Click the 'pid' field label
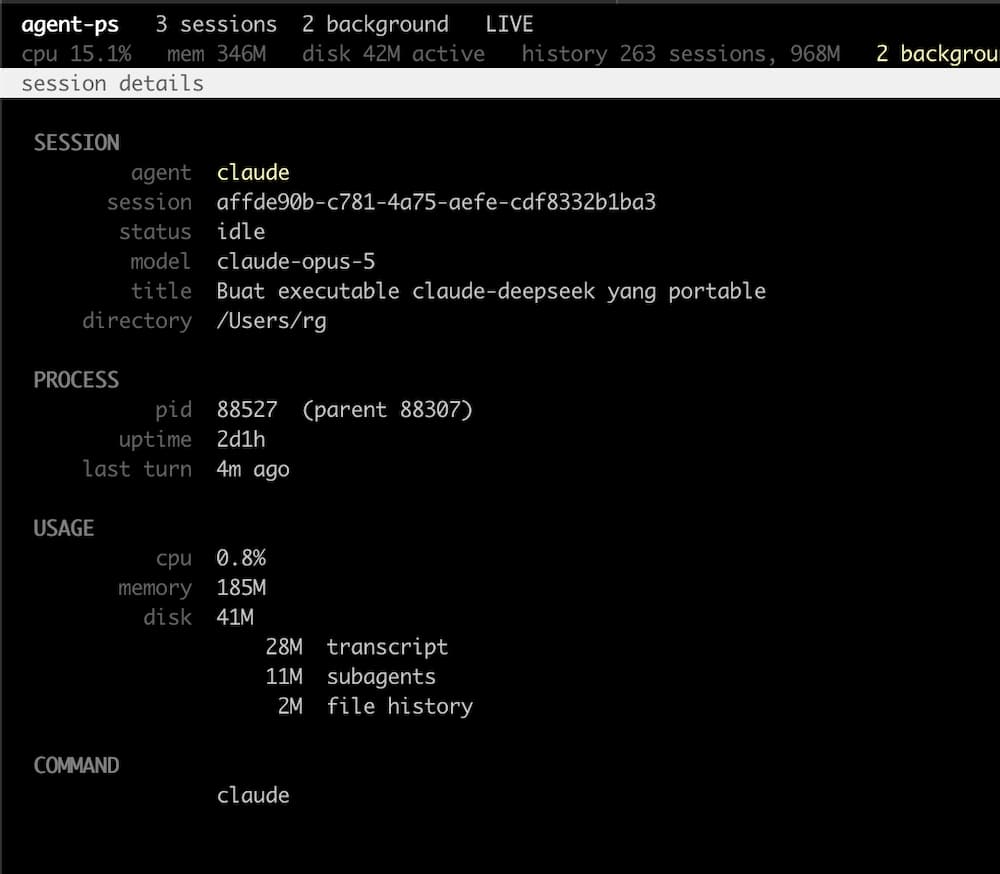The width and height of the screenshot is (1000, 874). point(173,410)
